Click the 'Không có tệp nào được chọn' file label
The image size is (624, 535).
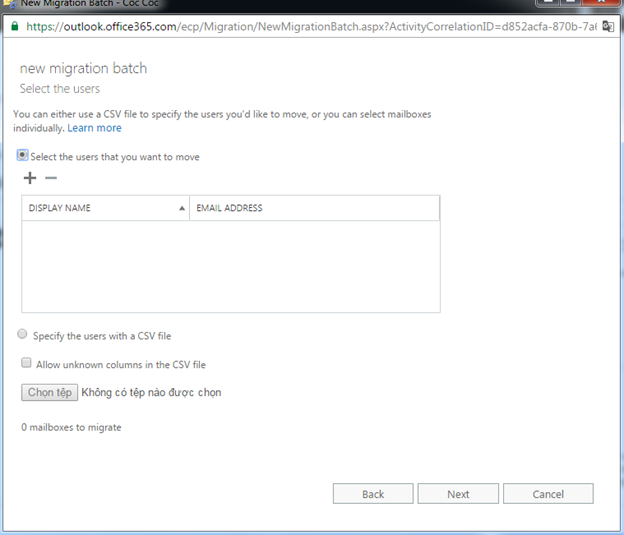(x=152, y=393)
